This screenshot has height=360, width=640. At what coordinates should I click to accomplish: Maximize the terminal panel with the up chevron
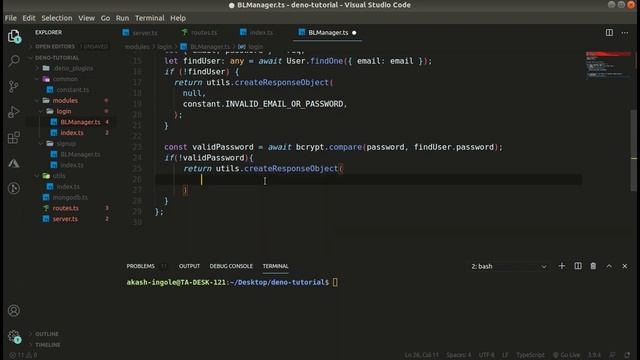(609, 266)
